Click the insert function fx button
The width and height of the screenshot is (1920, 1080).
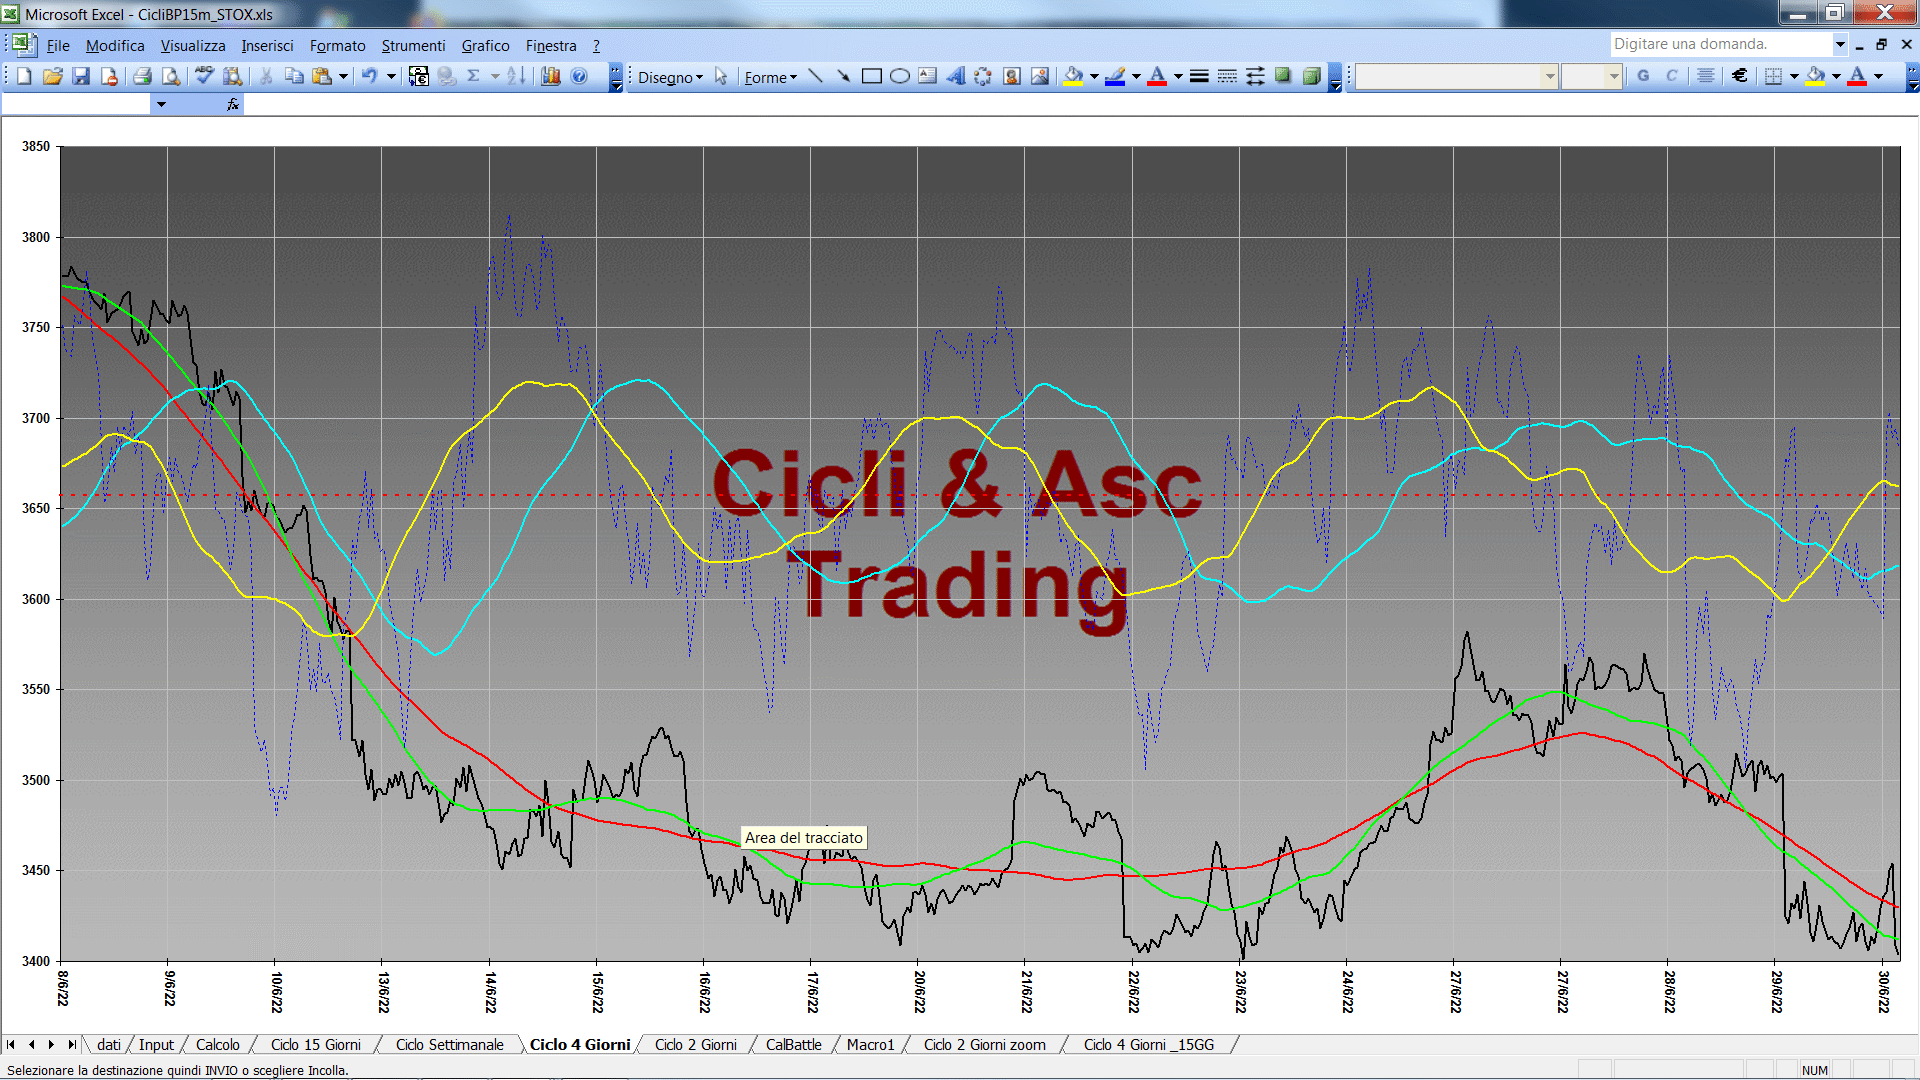click(233, 104)
